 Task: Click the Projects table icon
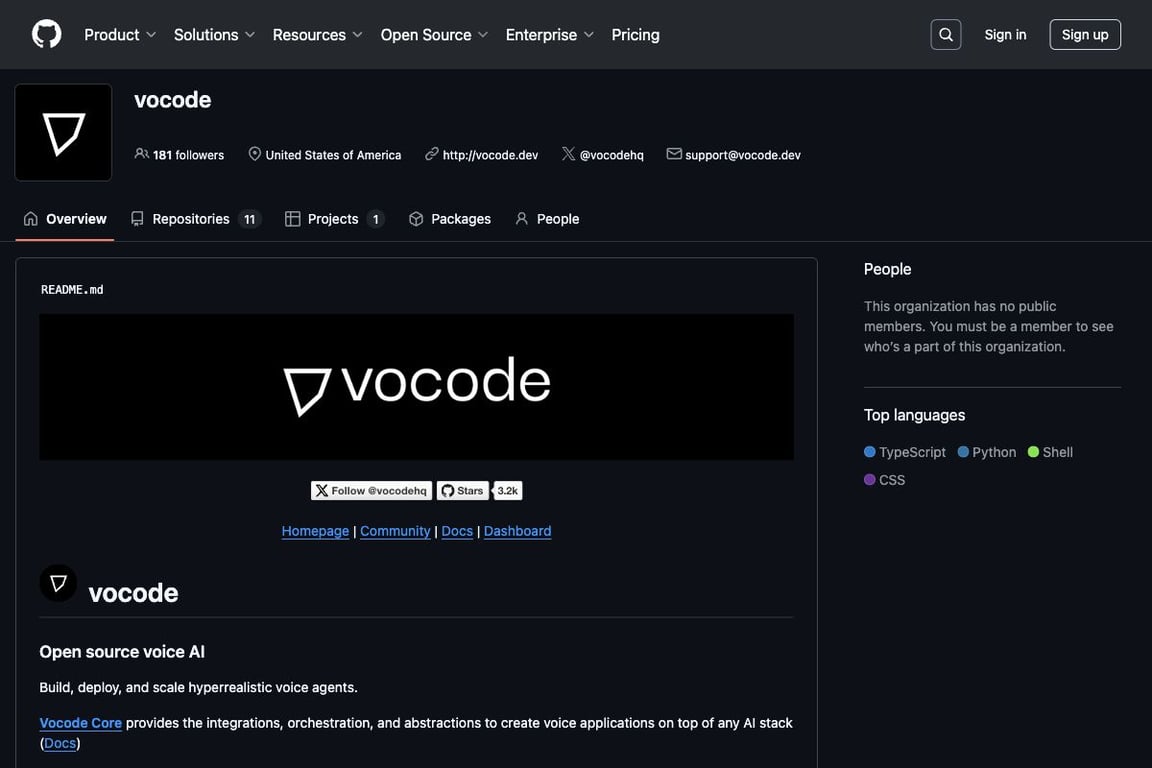292,219
